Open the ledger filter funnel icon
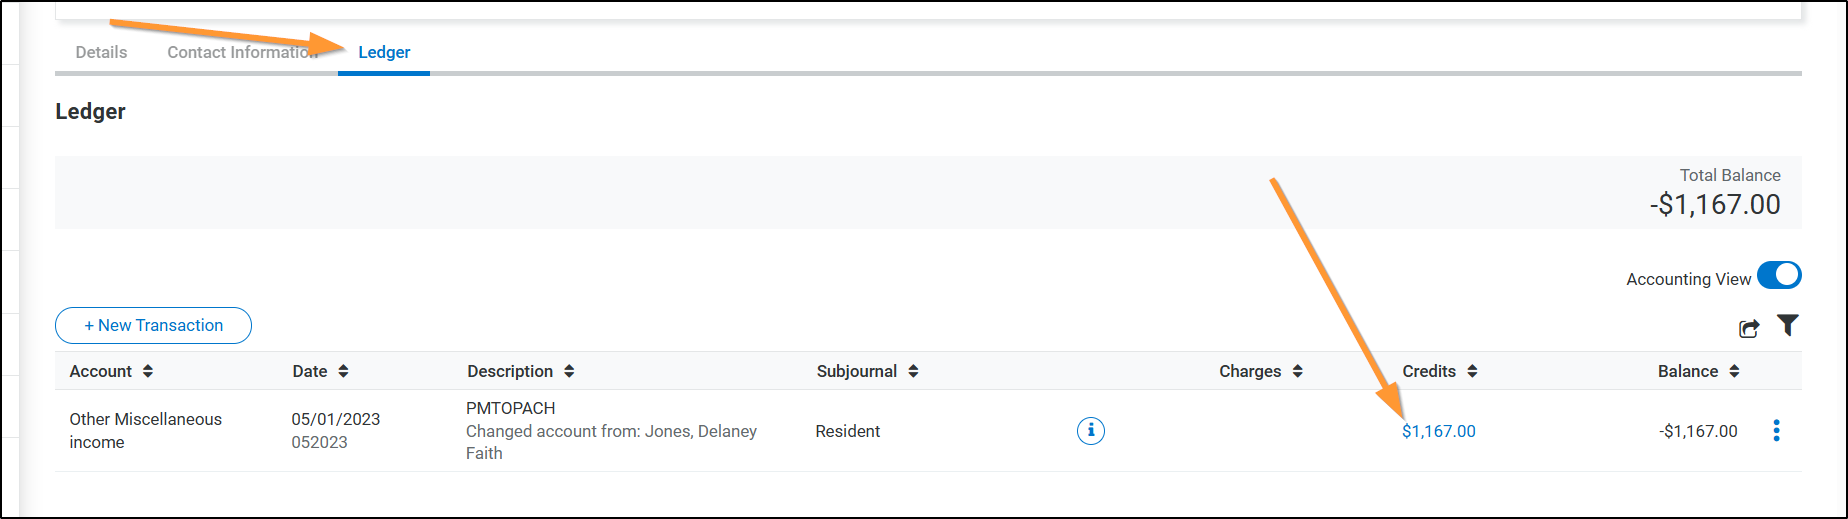Viewport: 1848px width, 519px height. [x=1788, y=325]
